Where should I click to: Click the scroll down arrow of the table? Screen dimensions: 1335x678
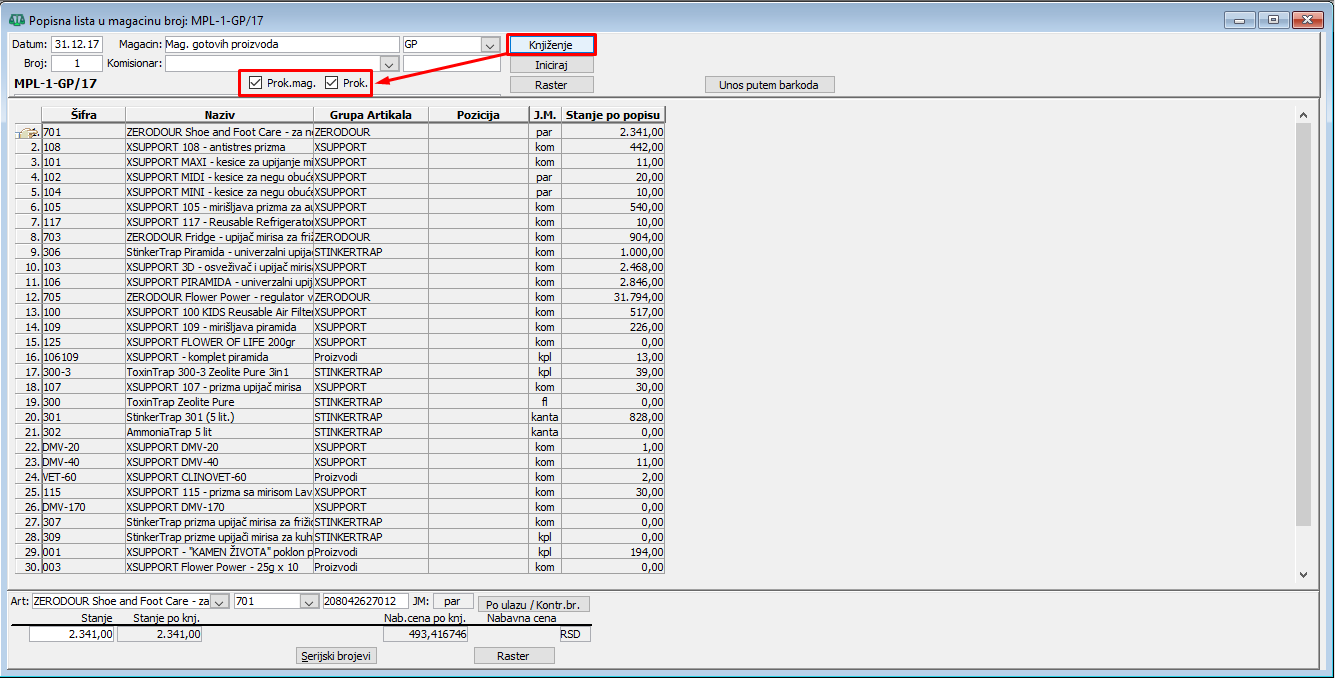click(1302, 575)
